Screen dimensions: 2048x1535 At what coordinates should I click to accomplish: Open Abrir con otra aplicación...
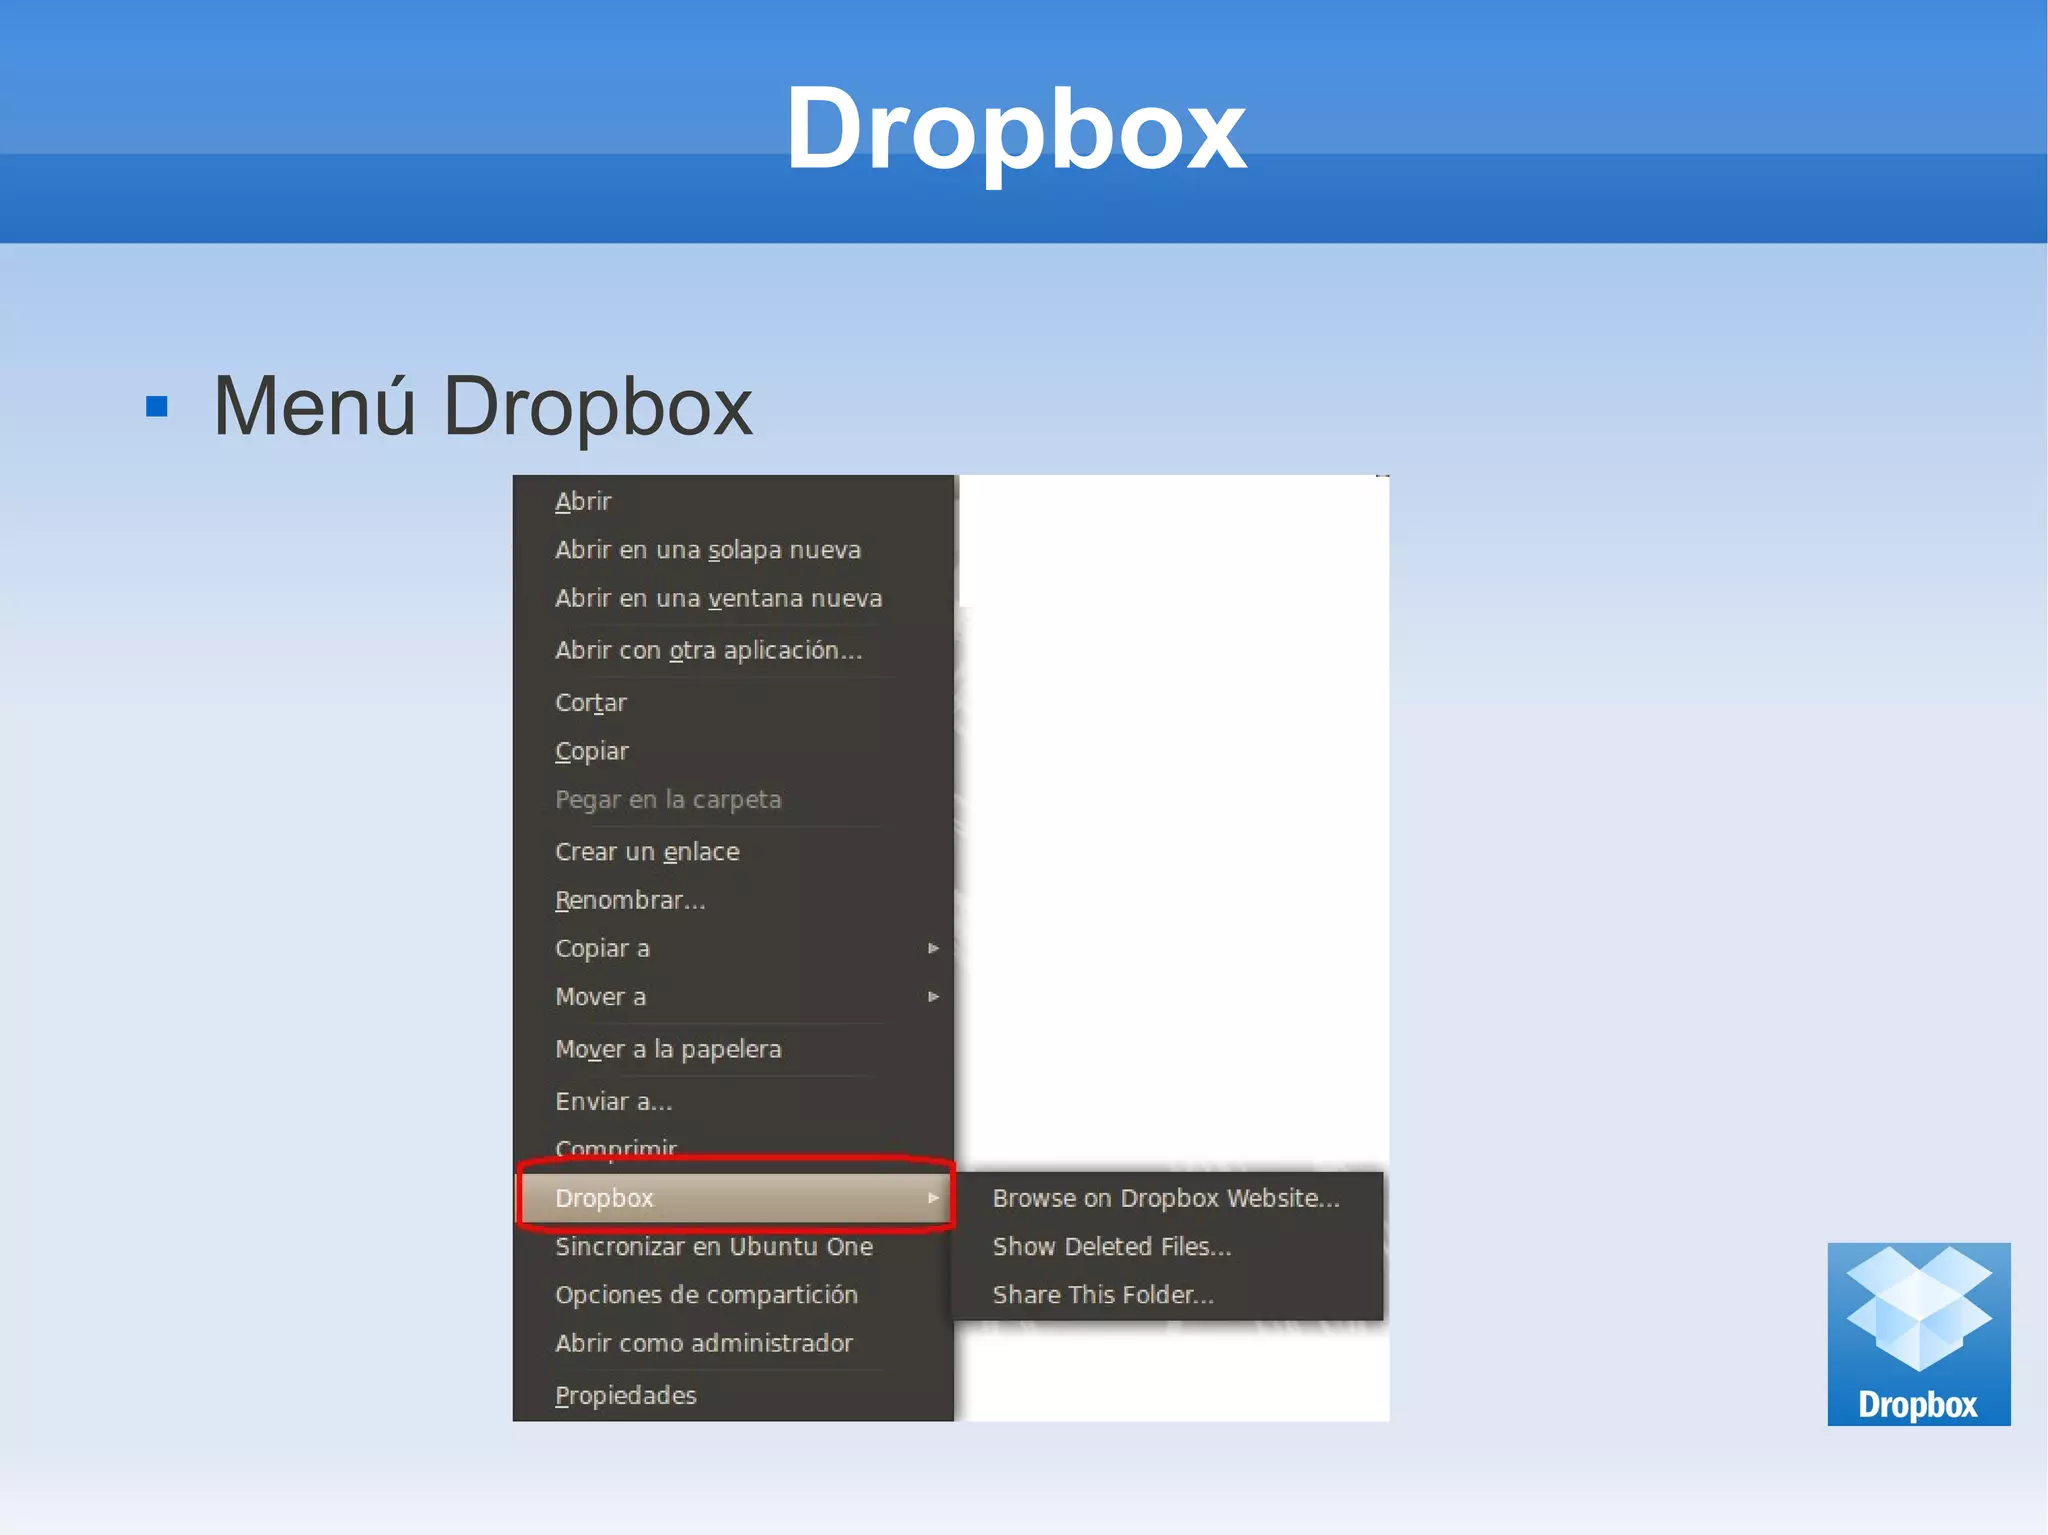(733, 650)
